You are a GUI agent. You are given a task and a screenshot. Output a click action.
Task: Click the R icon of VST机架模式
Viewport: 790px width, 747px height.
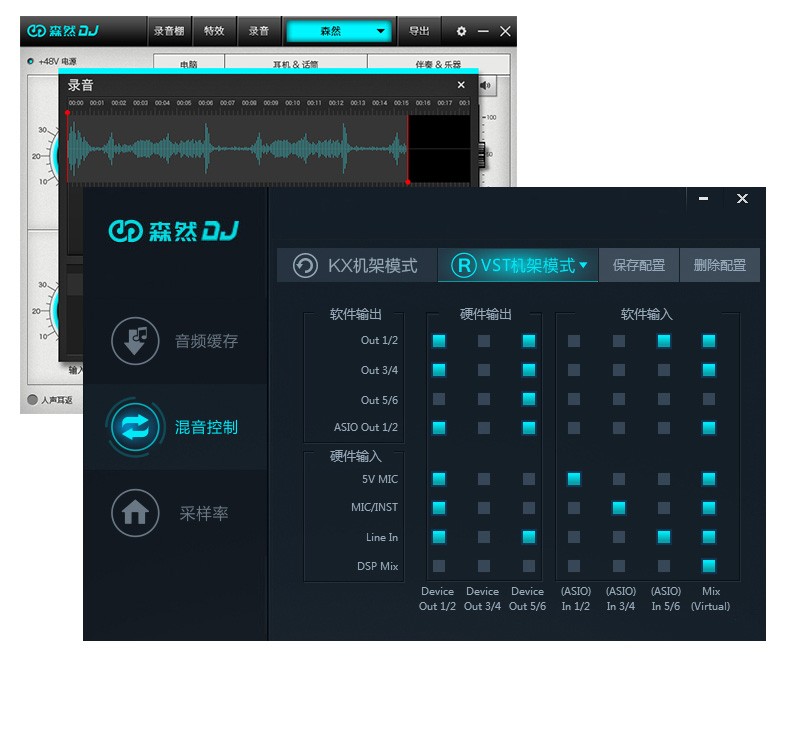[464, 265]
